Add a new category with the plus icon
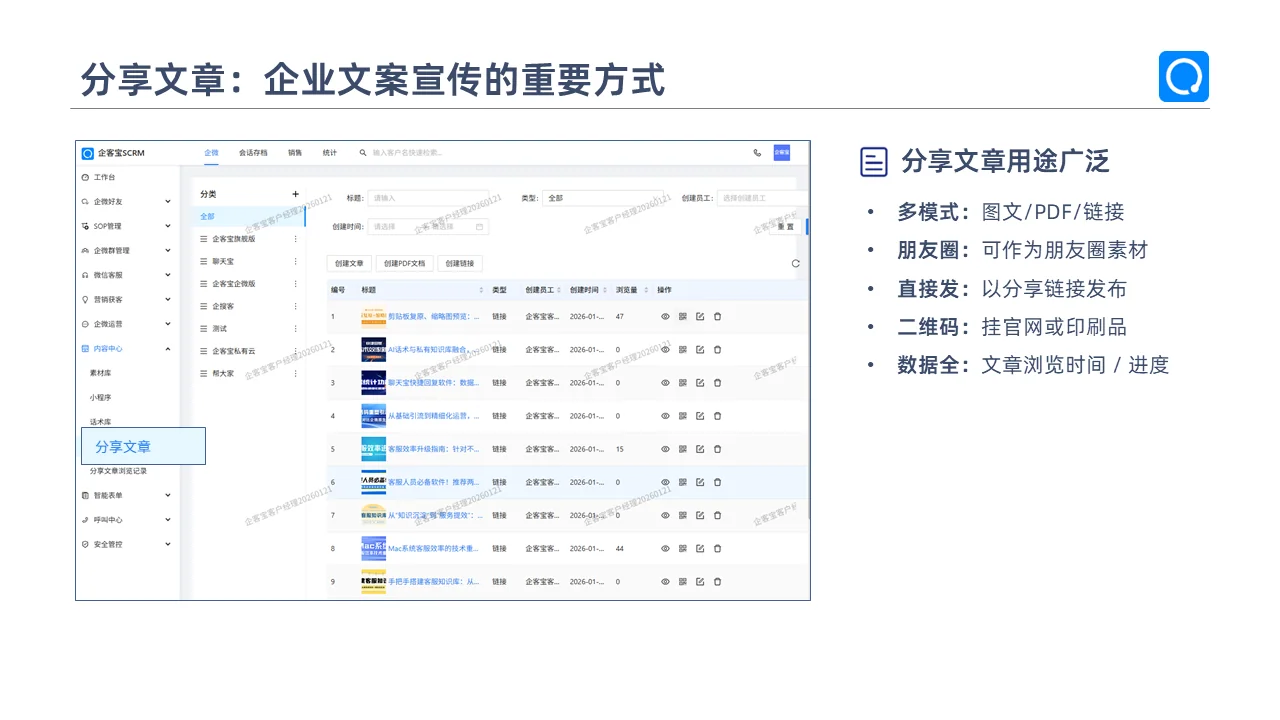Image resolution: width=1280 pixels, height=720 pixels. tap(295, 194)
